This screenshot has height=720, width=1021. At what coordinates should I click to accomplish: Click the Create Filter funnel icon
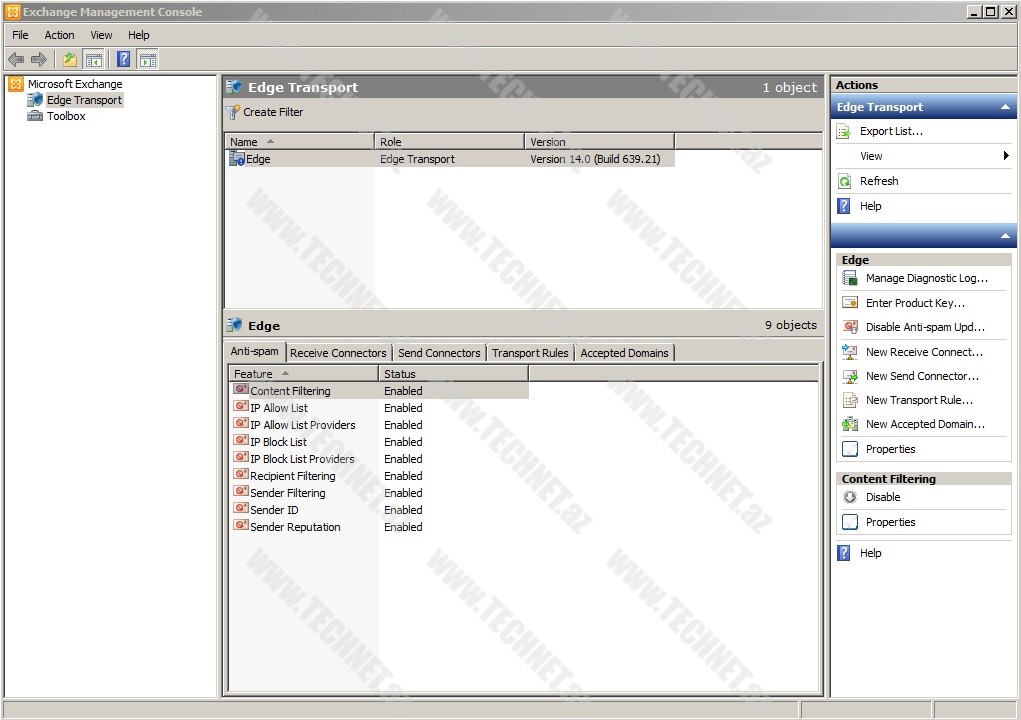coord(233,113)
